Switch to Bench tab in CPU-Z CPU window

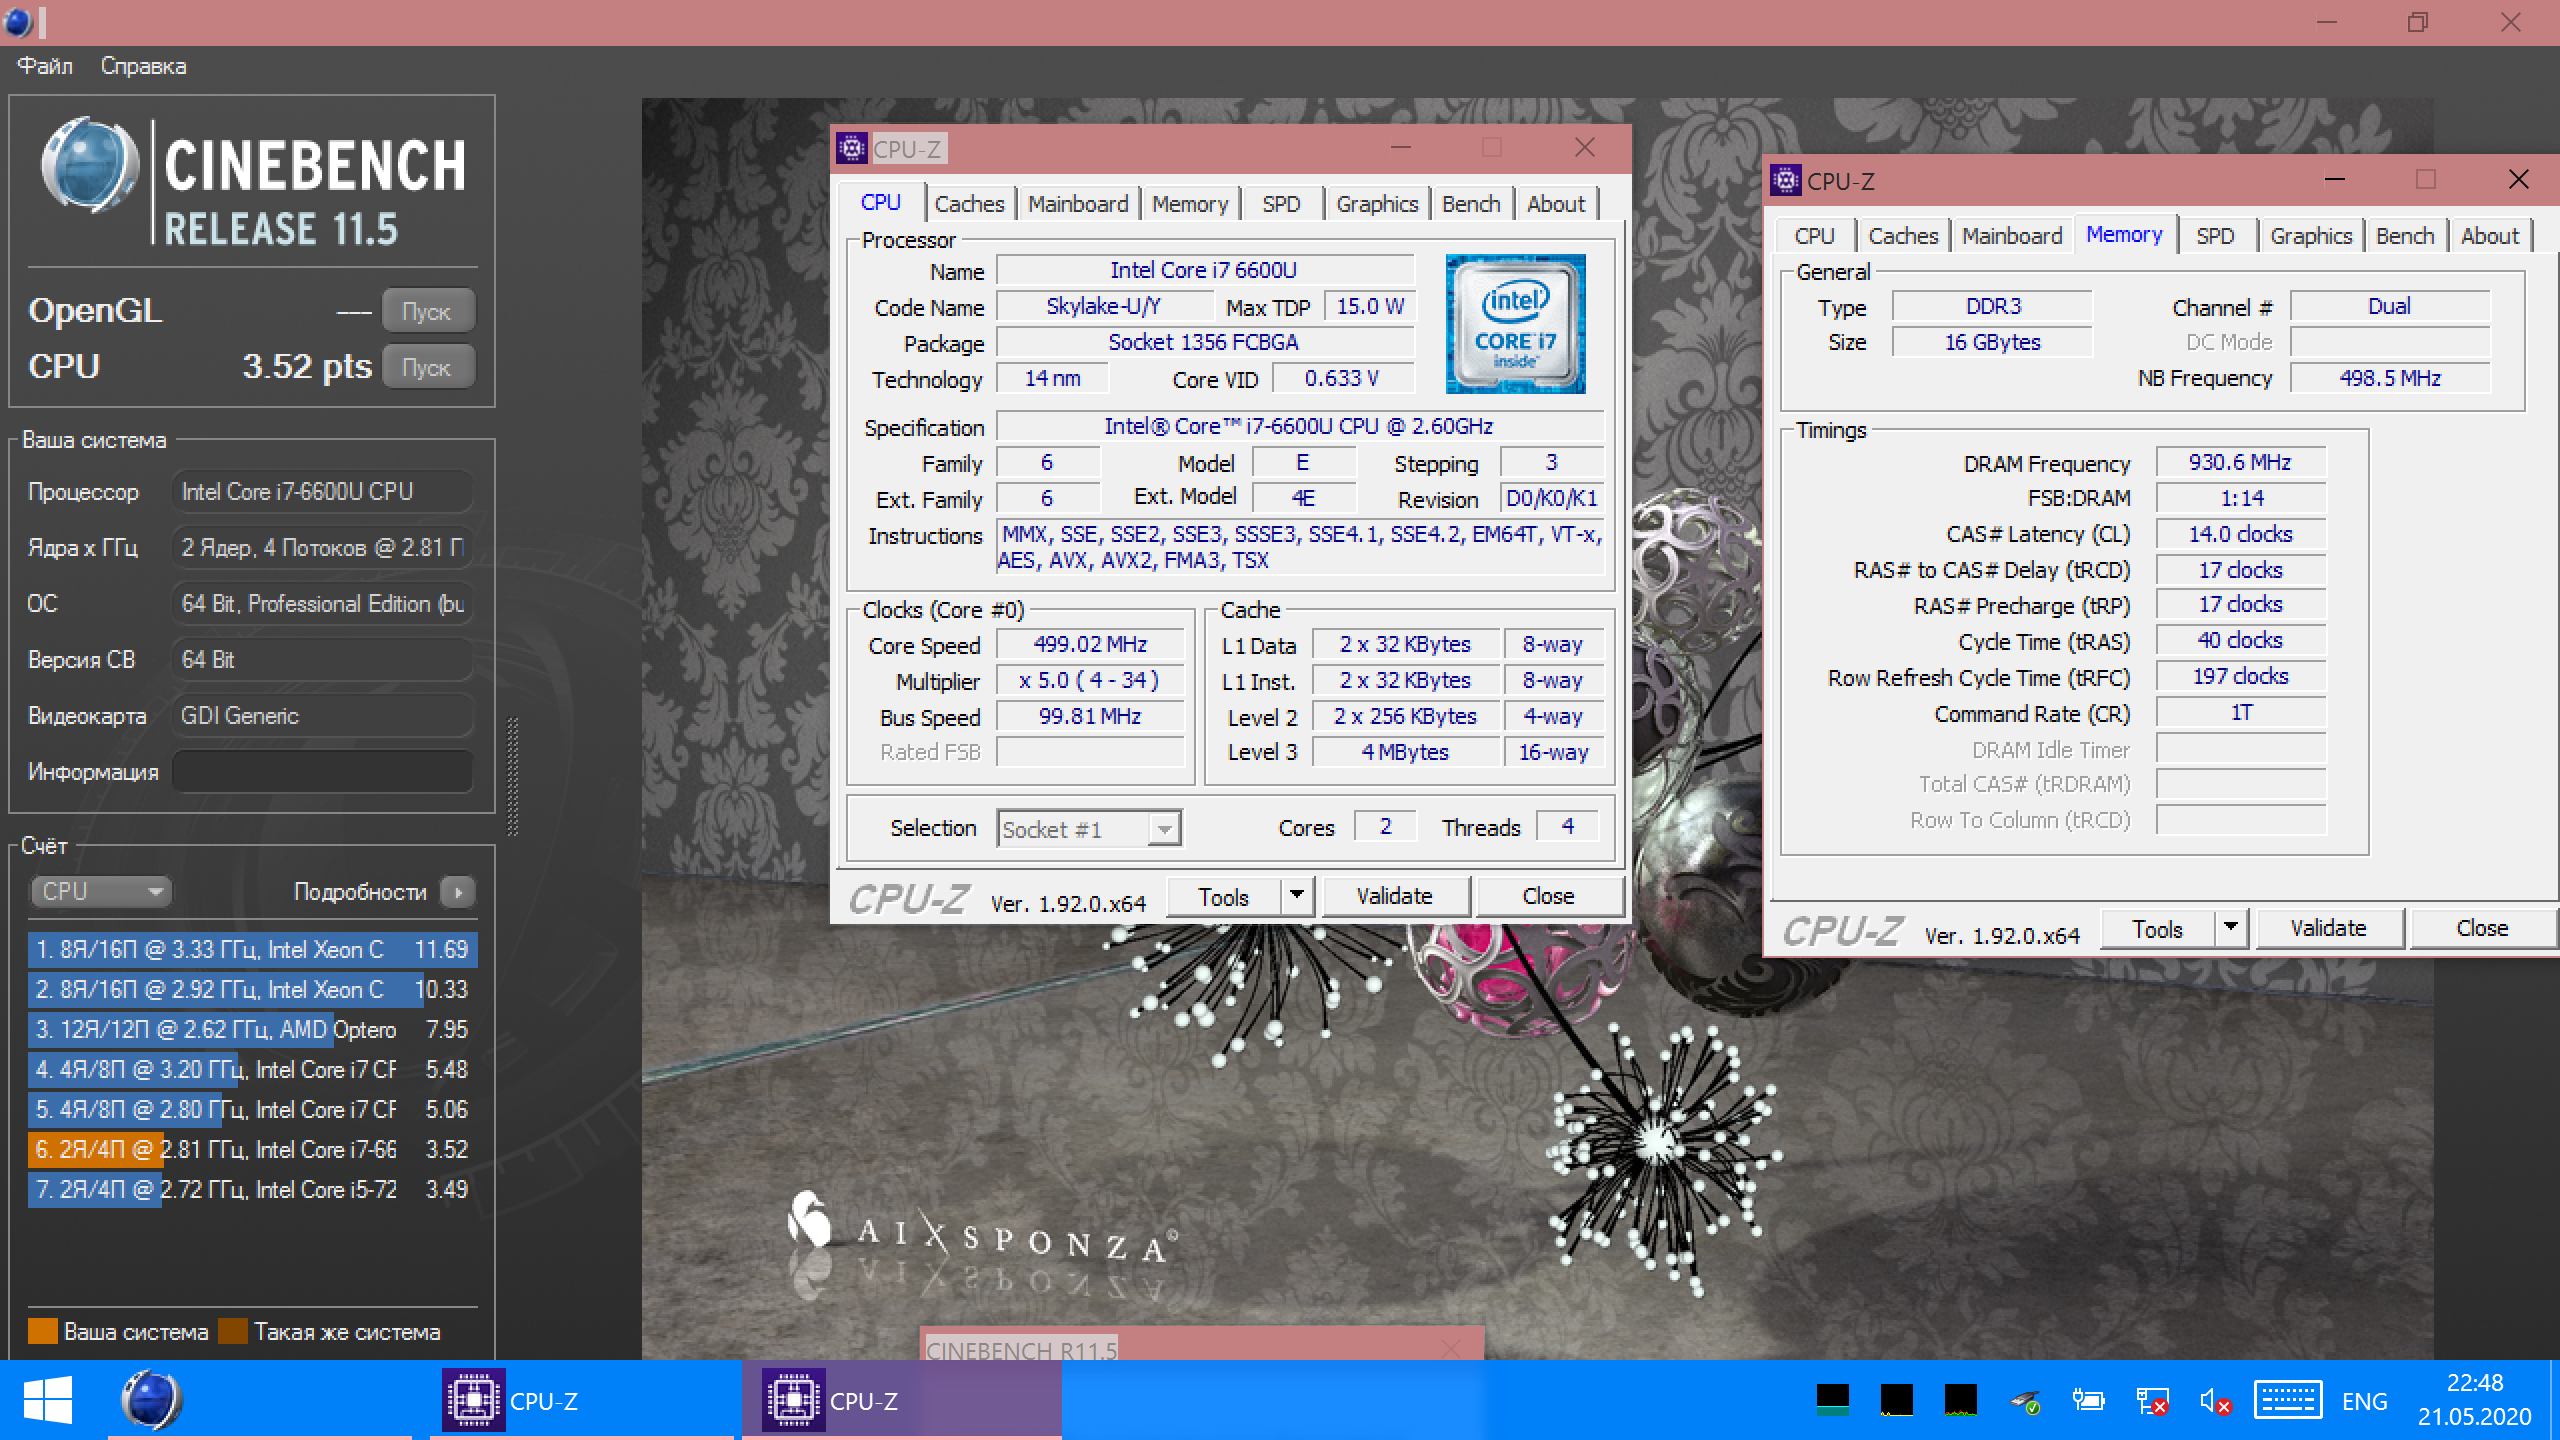click(x=1471, y=204)
